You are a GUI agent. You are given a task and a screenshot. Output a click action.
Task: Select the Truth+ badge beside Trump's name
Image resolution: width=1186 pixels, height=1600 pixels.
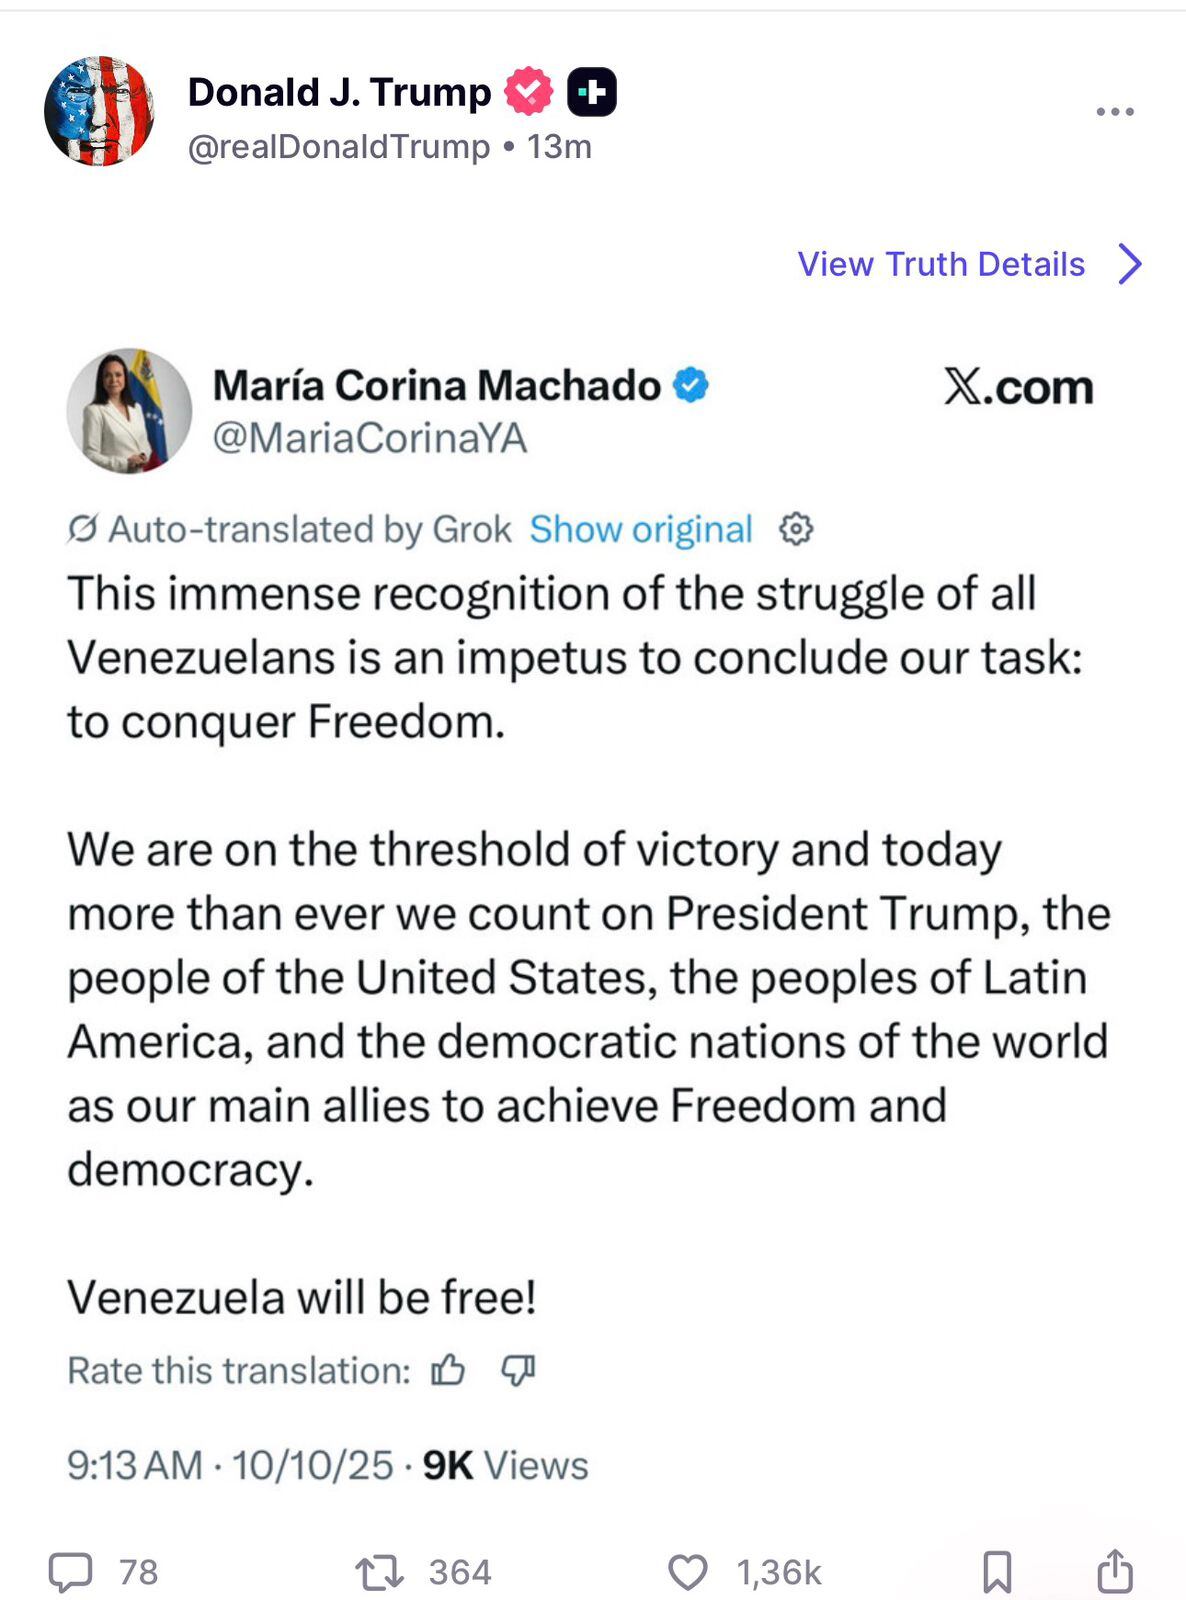tap(590, 90)
